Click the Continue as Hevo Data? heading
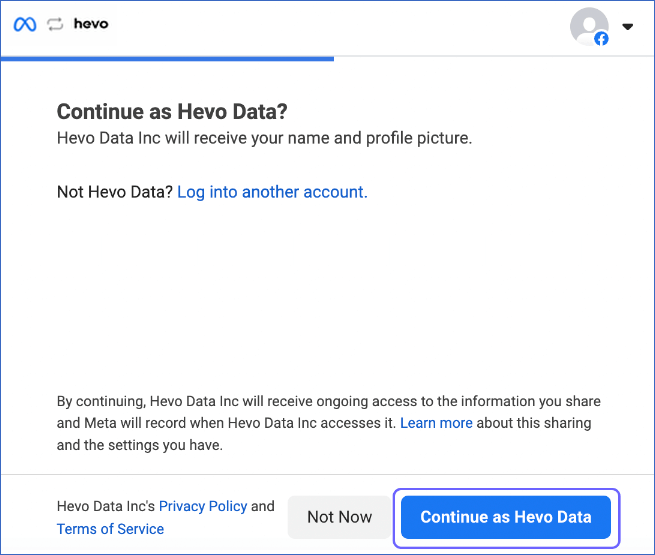The image size is (655, 555). click(x=172, y=112)
